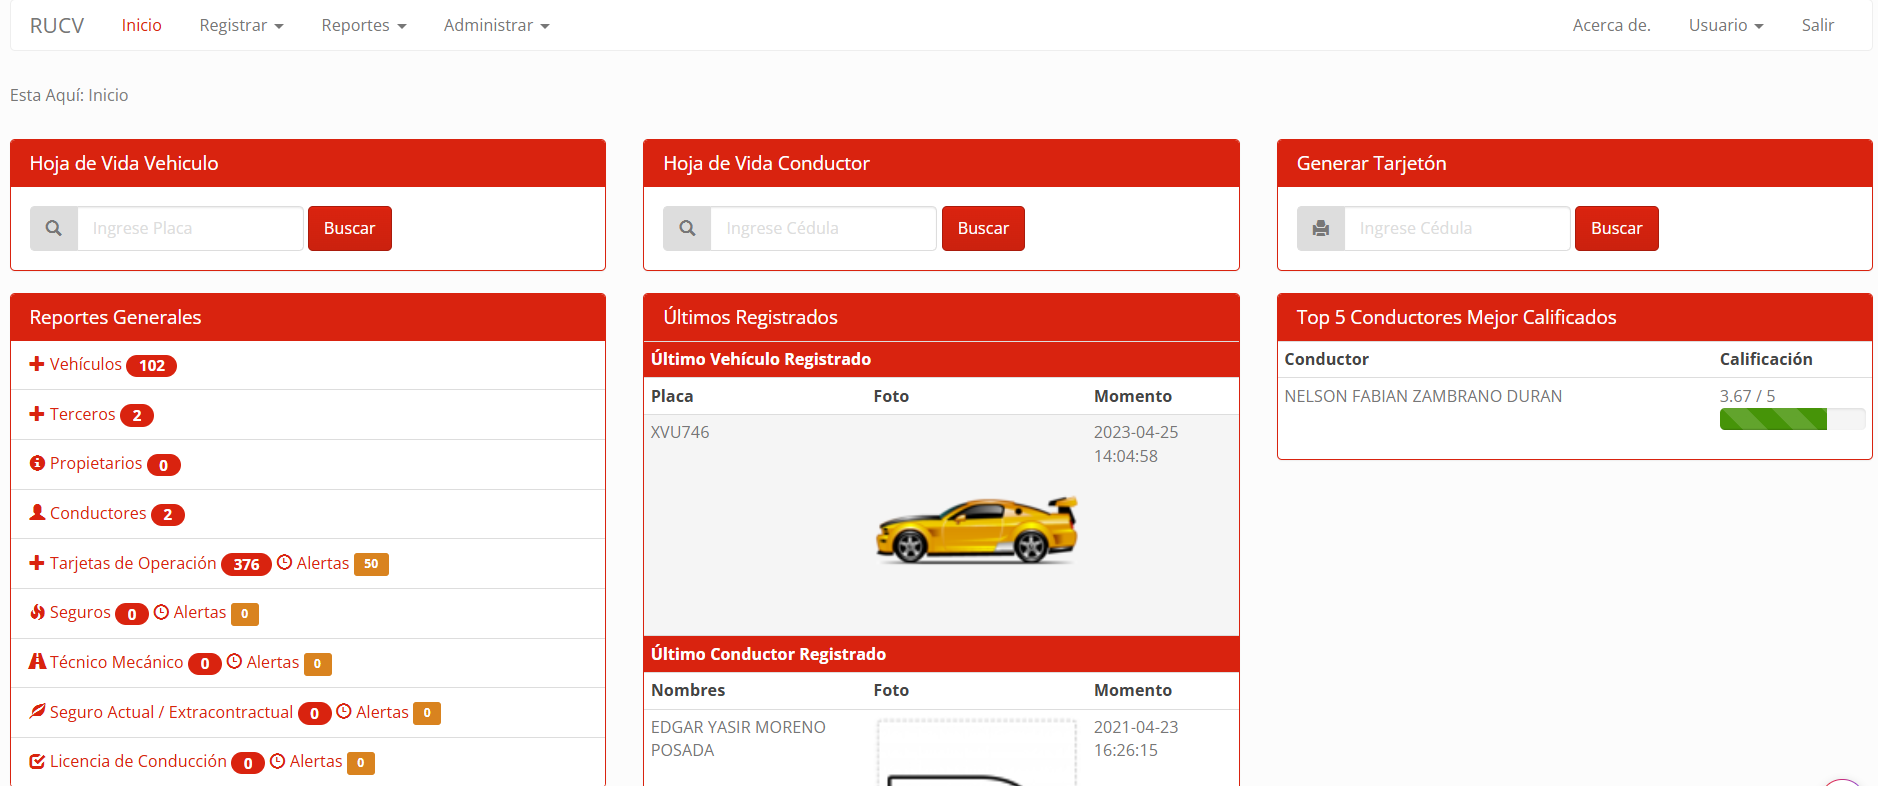The width and height of the screenshot is (1878, 786).
Task: Open the Propietarios report link
Action: (x=96, y=463)
